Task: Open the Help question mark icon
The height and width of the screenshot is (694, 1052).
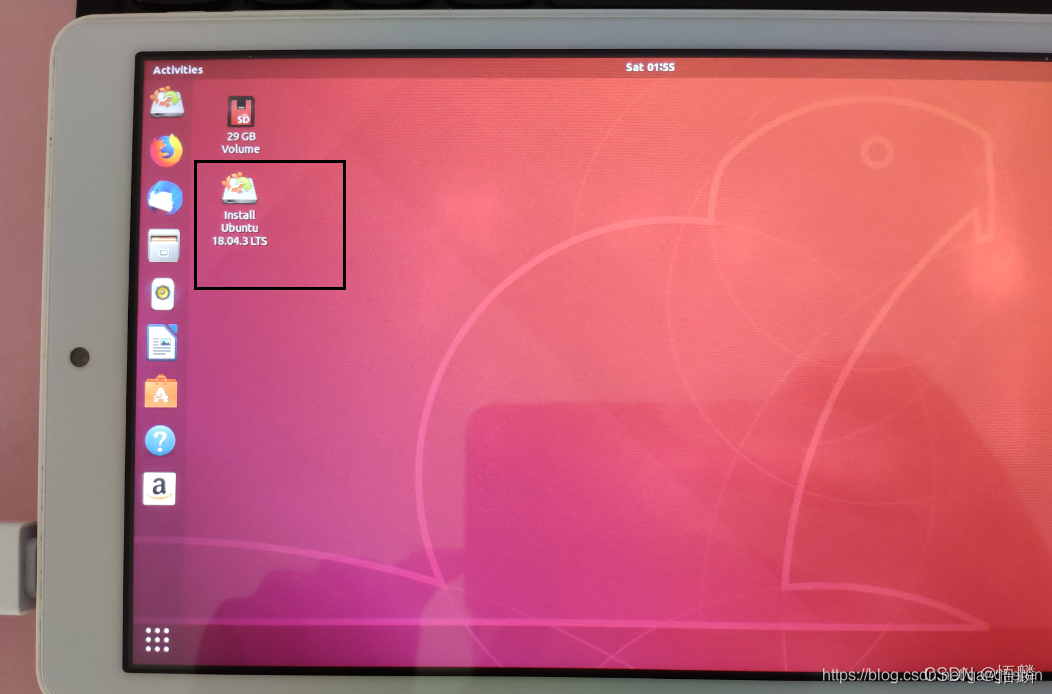Action: pyautogui.click(x=160, y=441)
